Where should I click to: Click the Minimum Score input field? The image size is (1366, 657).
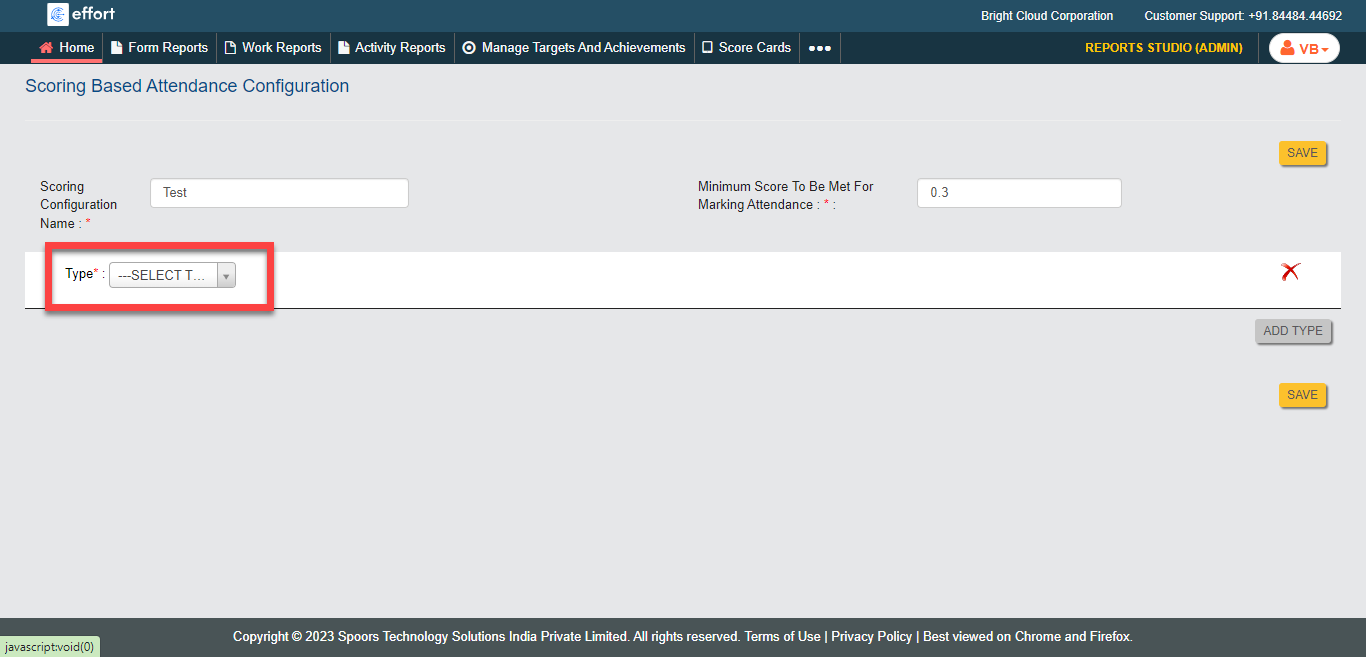click(x=1018, y=193)
